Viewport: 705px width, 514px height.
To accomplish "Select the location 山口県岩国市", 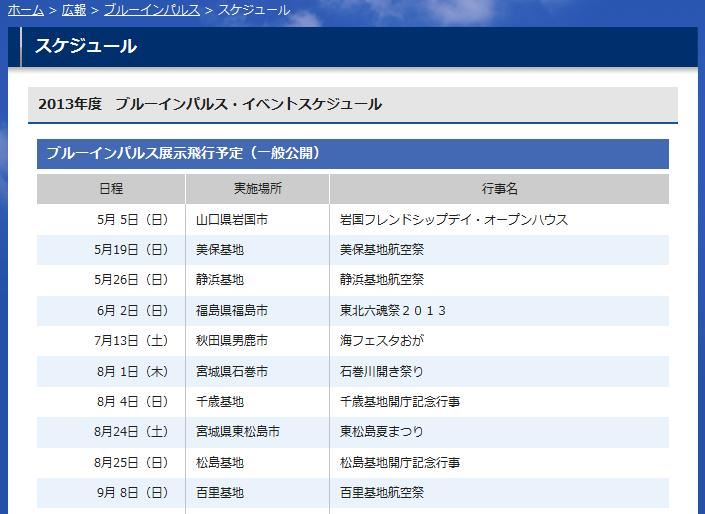I will pyautogui.click(x=232, y=219).
